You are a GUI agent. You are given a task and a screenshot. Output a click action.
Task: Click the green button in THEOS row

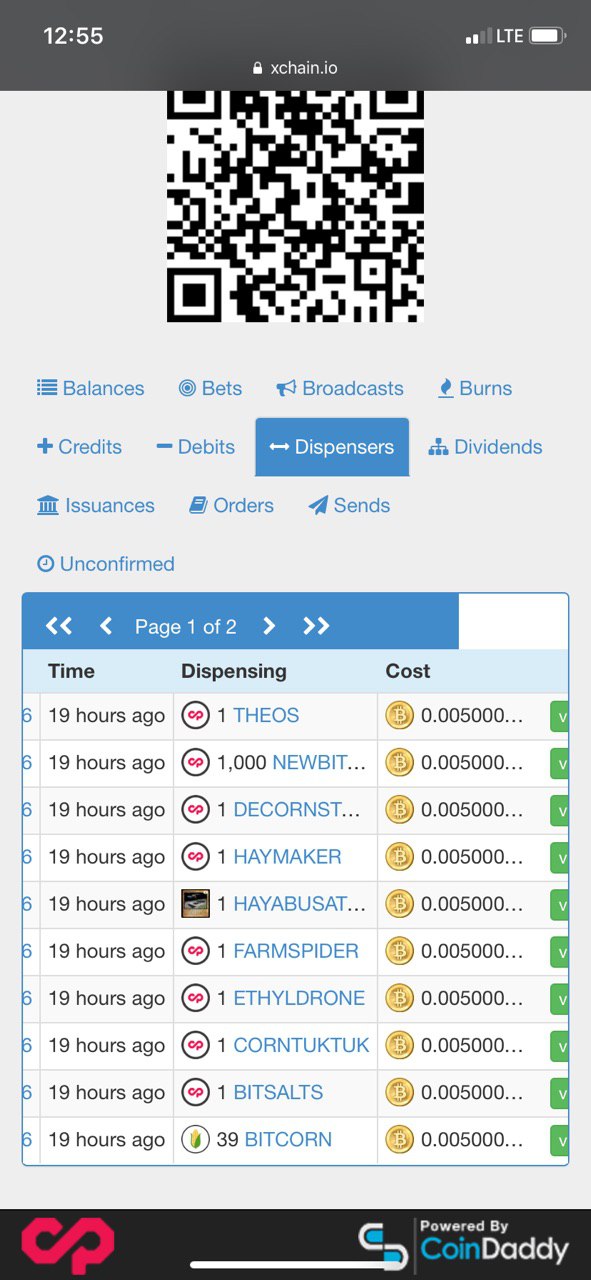(559, 716)
